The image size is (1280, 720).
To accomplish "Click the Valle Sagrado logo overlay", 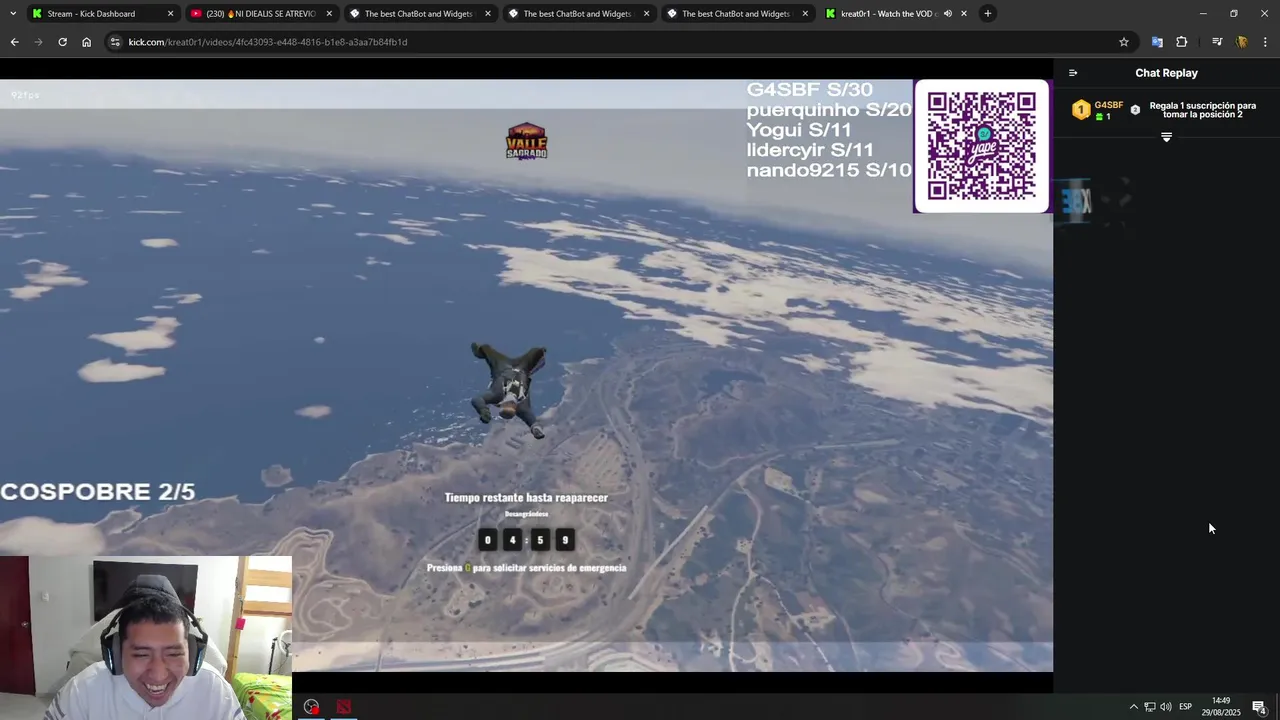I will pyautogui.click(x=527, y=141).
